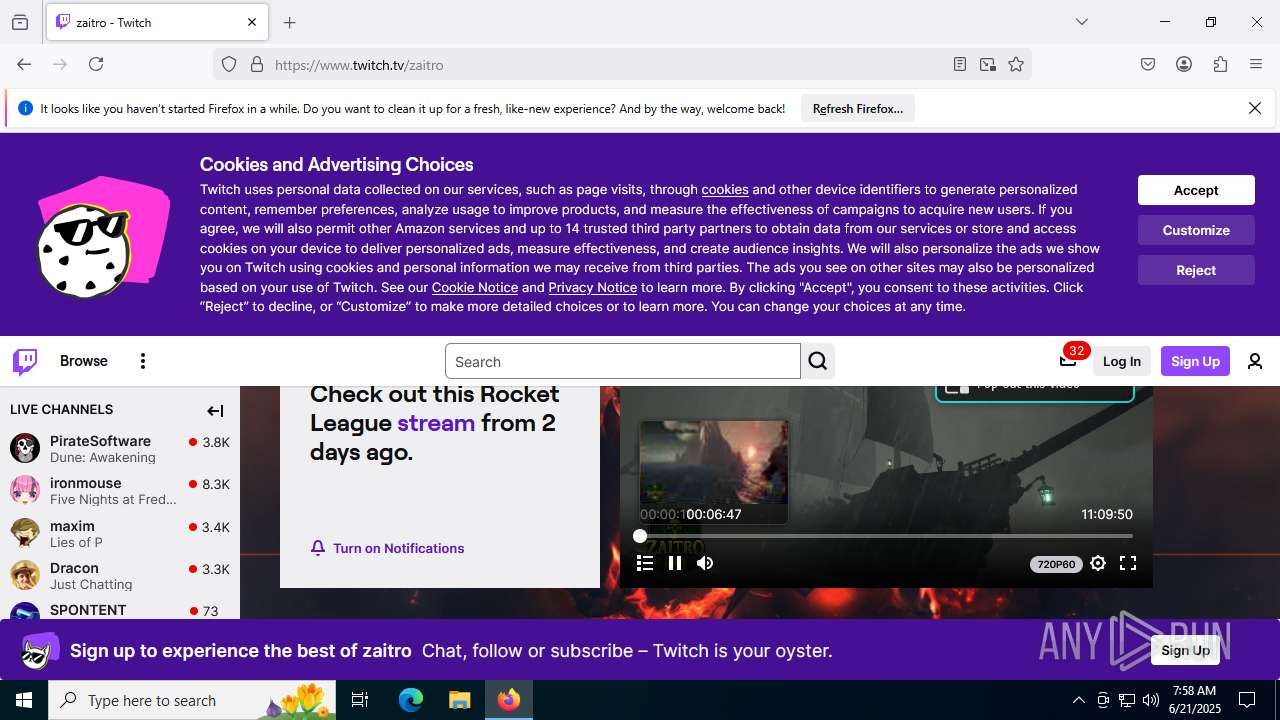1280x720 pixels.
Task: Click the PirateSoftware channel name
Action: pos(100,441)
